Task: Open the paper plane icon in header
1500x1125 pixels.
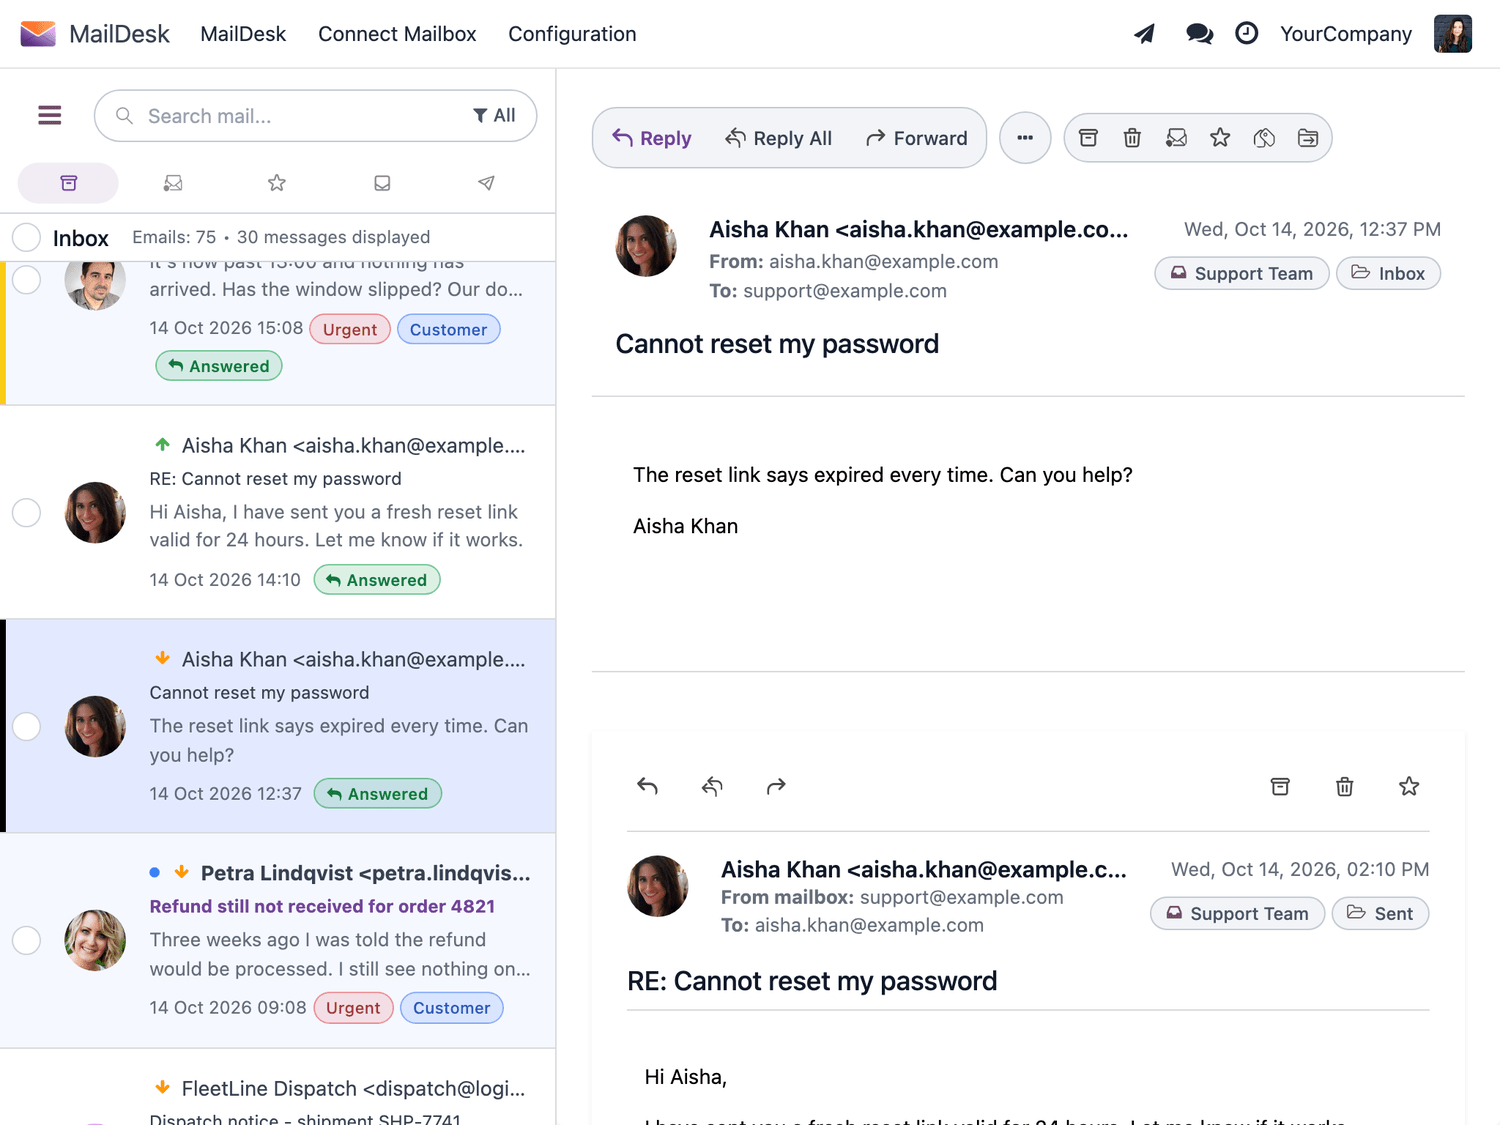Action: (1145, 34)
